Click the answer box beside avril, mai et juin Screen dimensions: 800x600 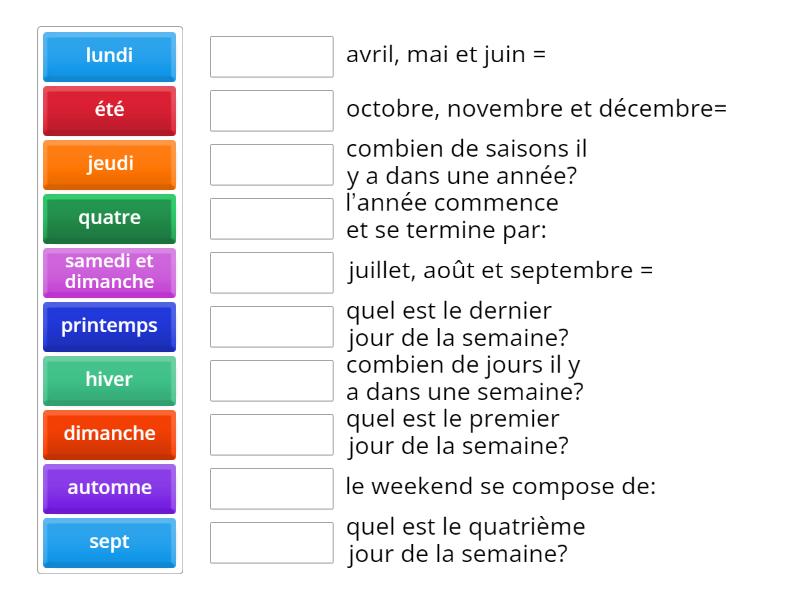point(271,56)
